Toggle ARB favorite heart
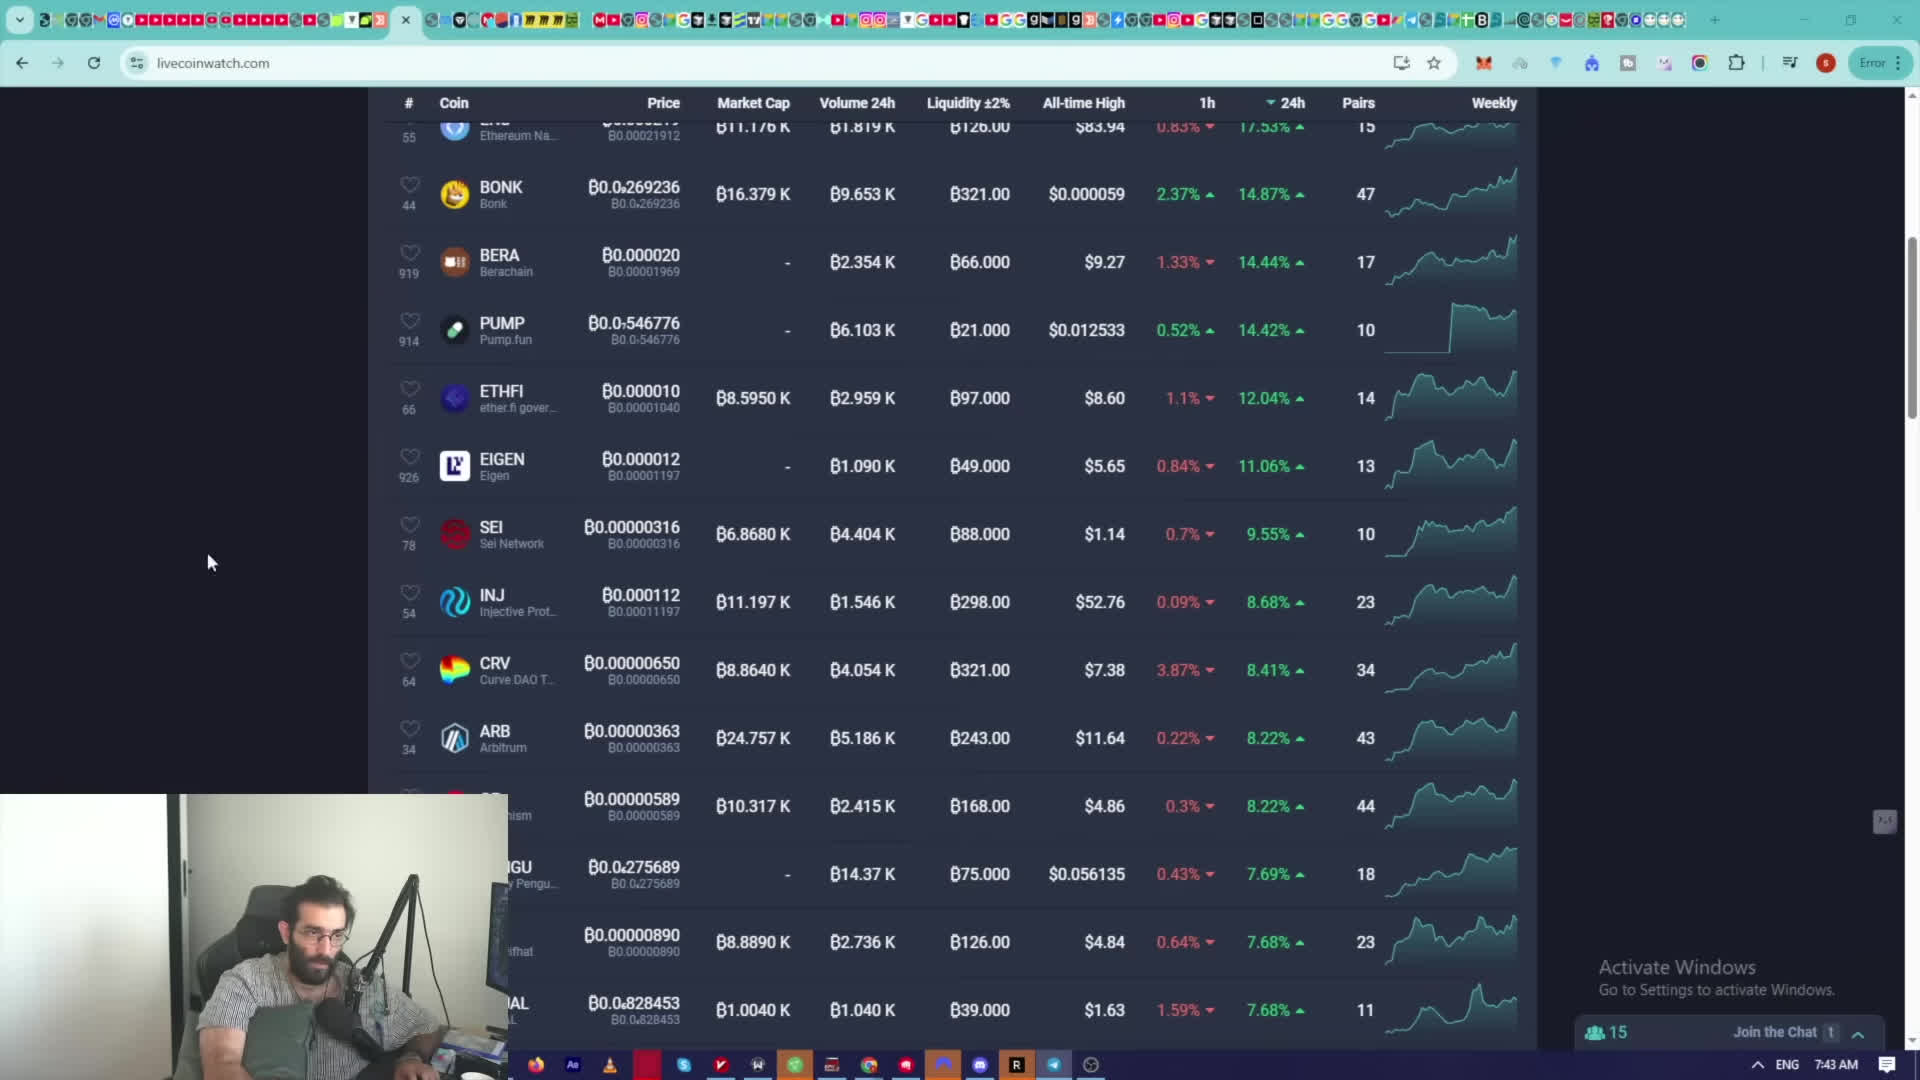Viewport: 1920px width, 1080px height. (409, 729)
